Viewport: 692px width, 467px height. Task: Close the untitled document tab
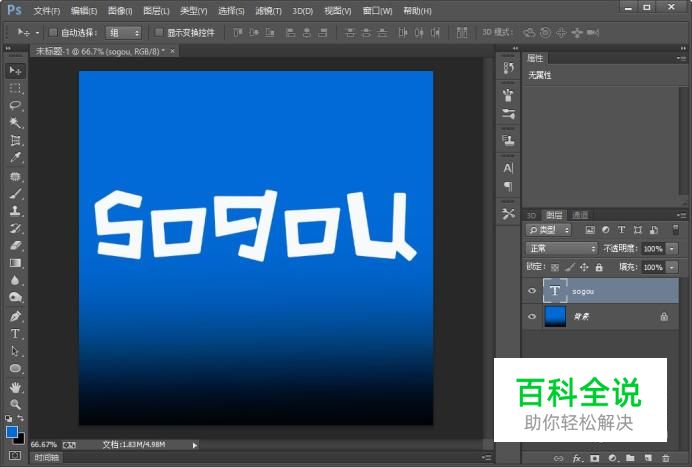(173, 51)
